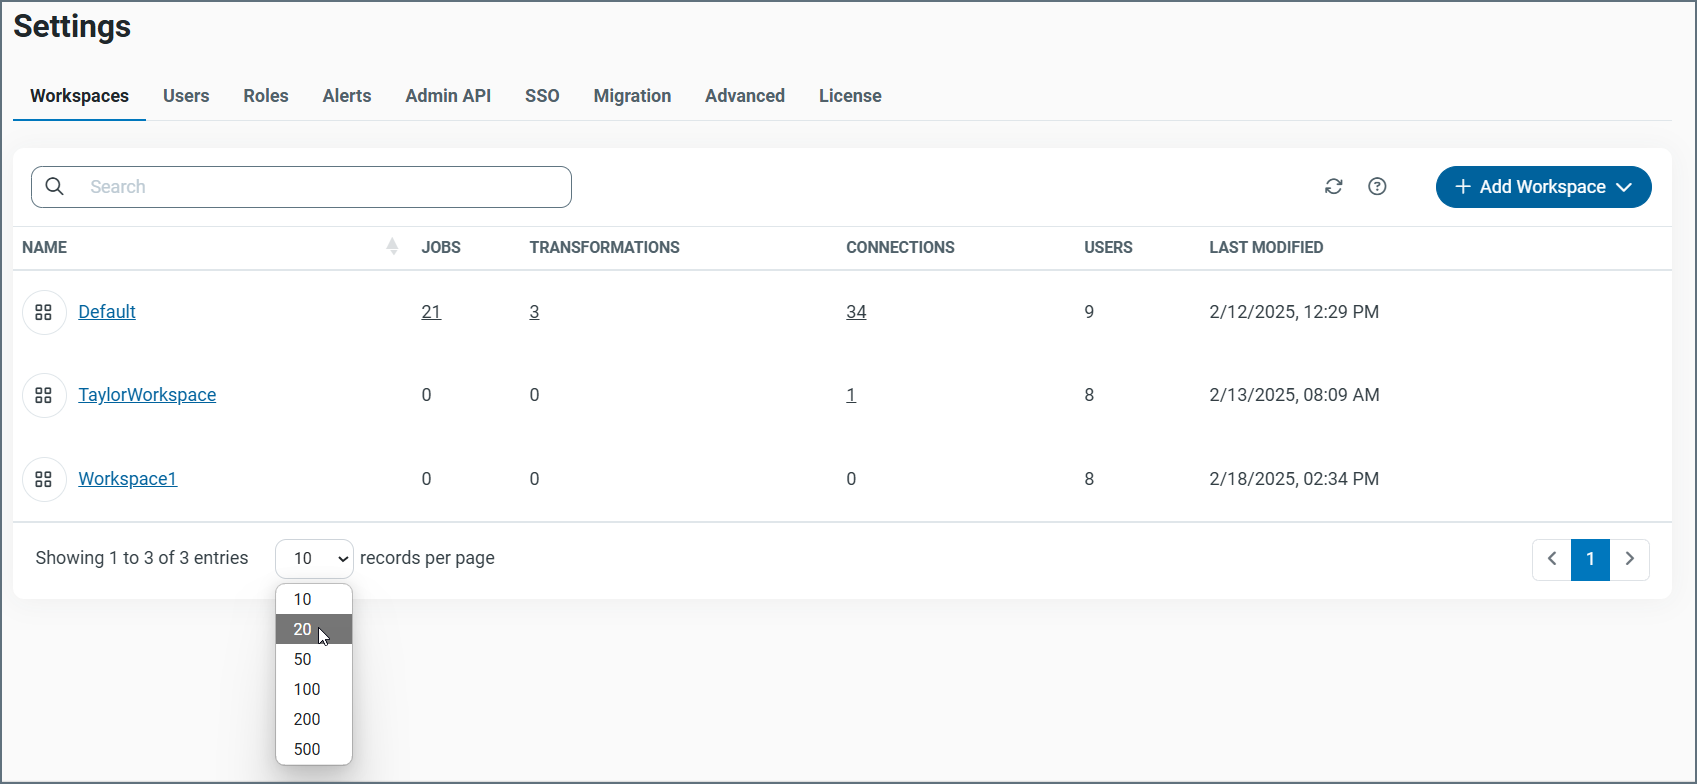This screenshot has width=1697, height=784.
Task: Open the help question mark icon
Action: click(x=1377, y=187)
